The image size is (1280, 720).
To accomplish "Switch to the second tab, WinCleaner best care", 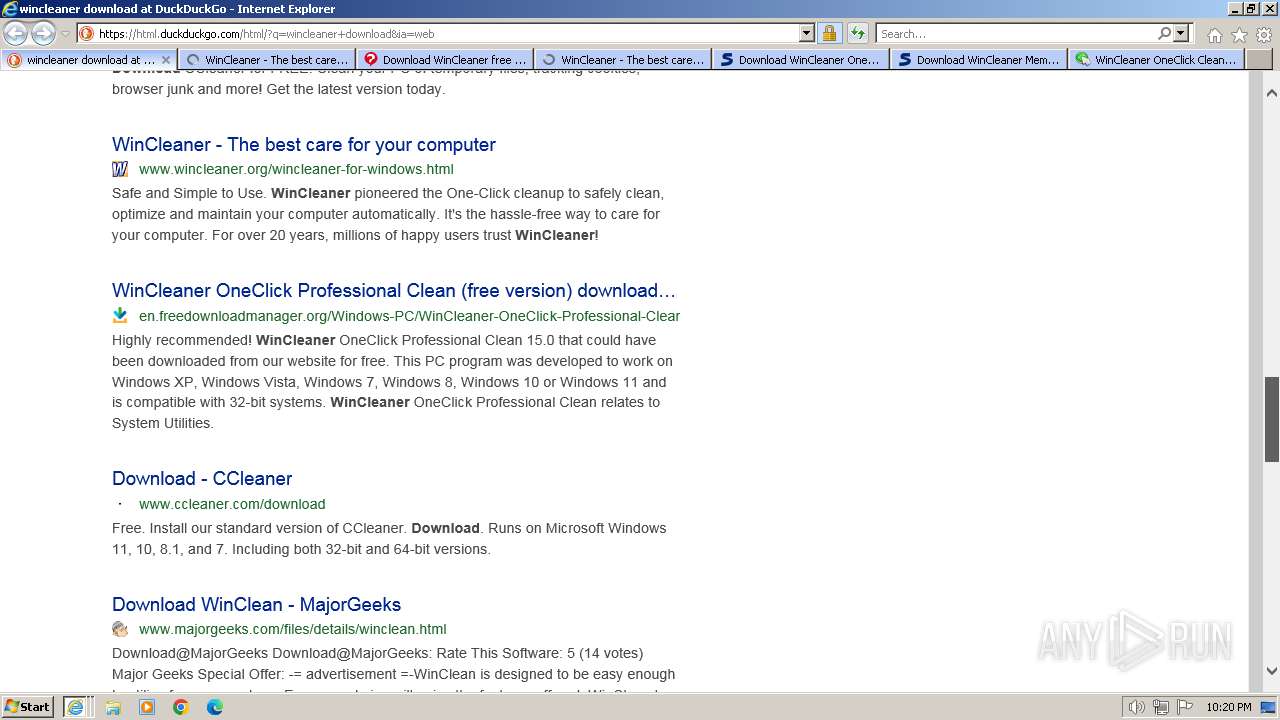I will (x=268, y=60).
